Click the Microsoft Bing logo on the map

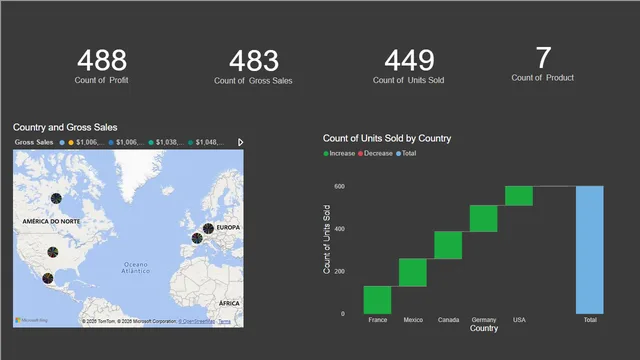31,320
